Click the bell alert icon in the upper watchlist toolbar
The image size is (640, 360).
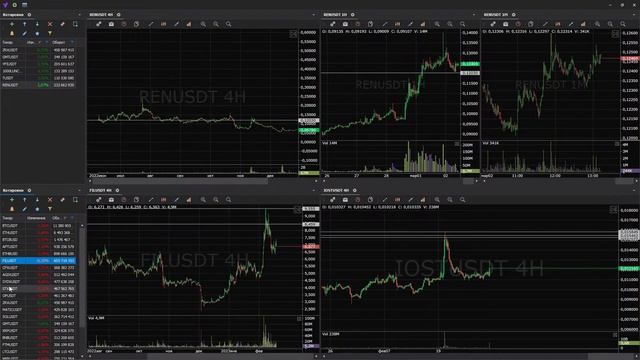pos(12,33)
